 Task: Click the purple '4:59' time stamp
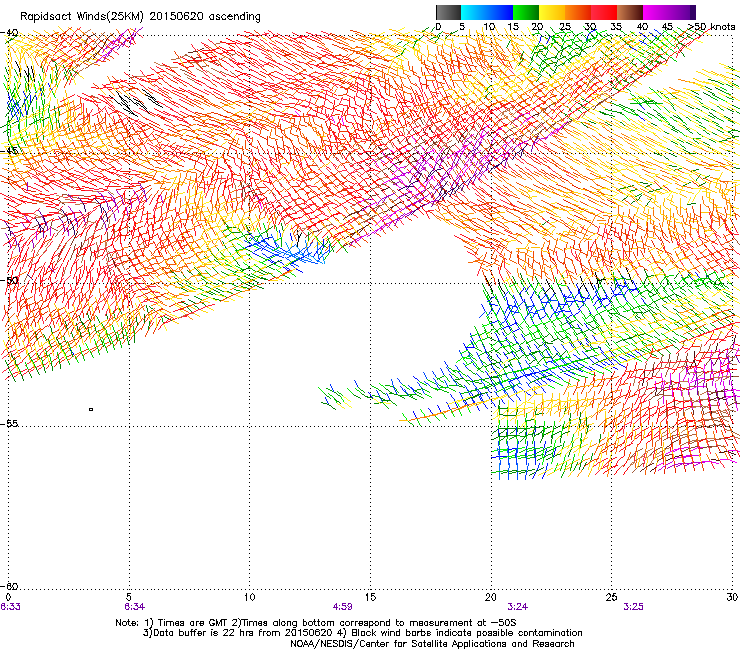pos(342,607)
